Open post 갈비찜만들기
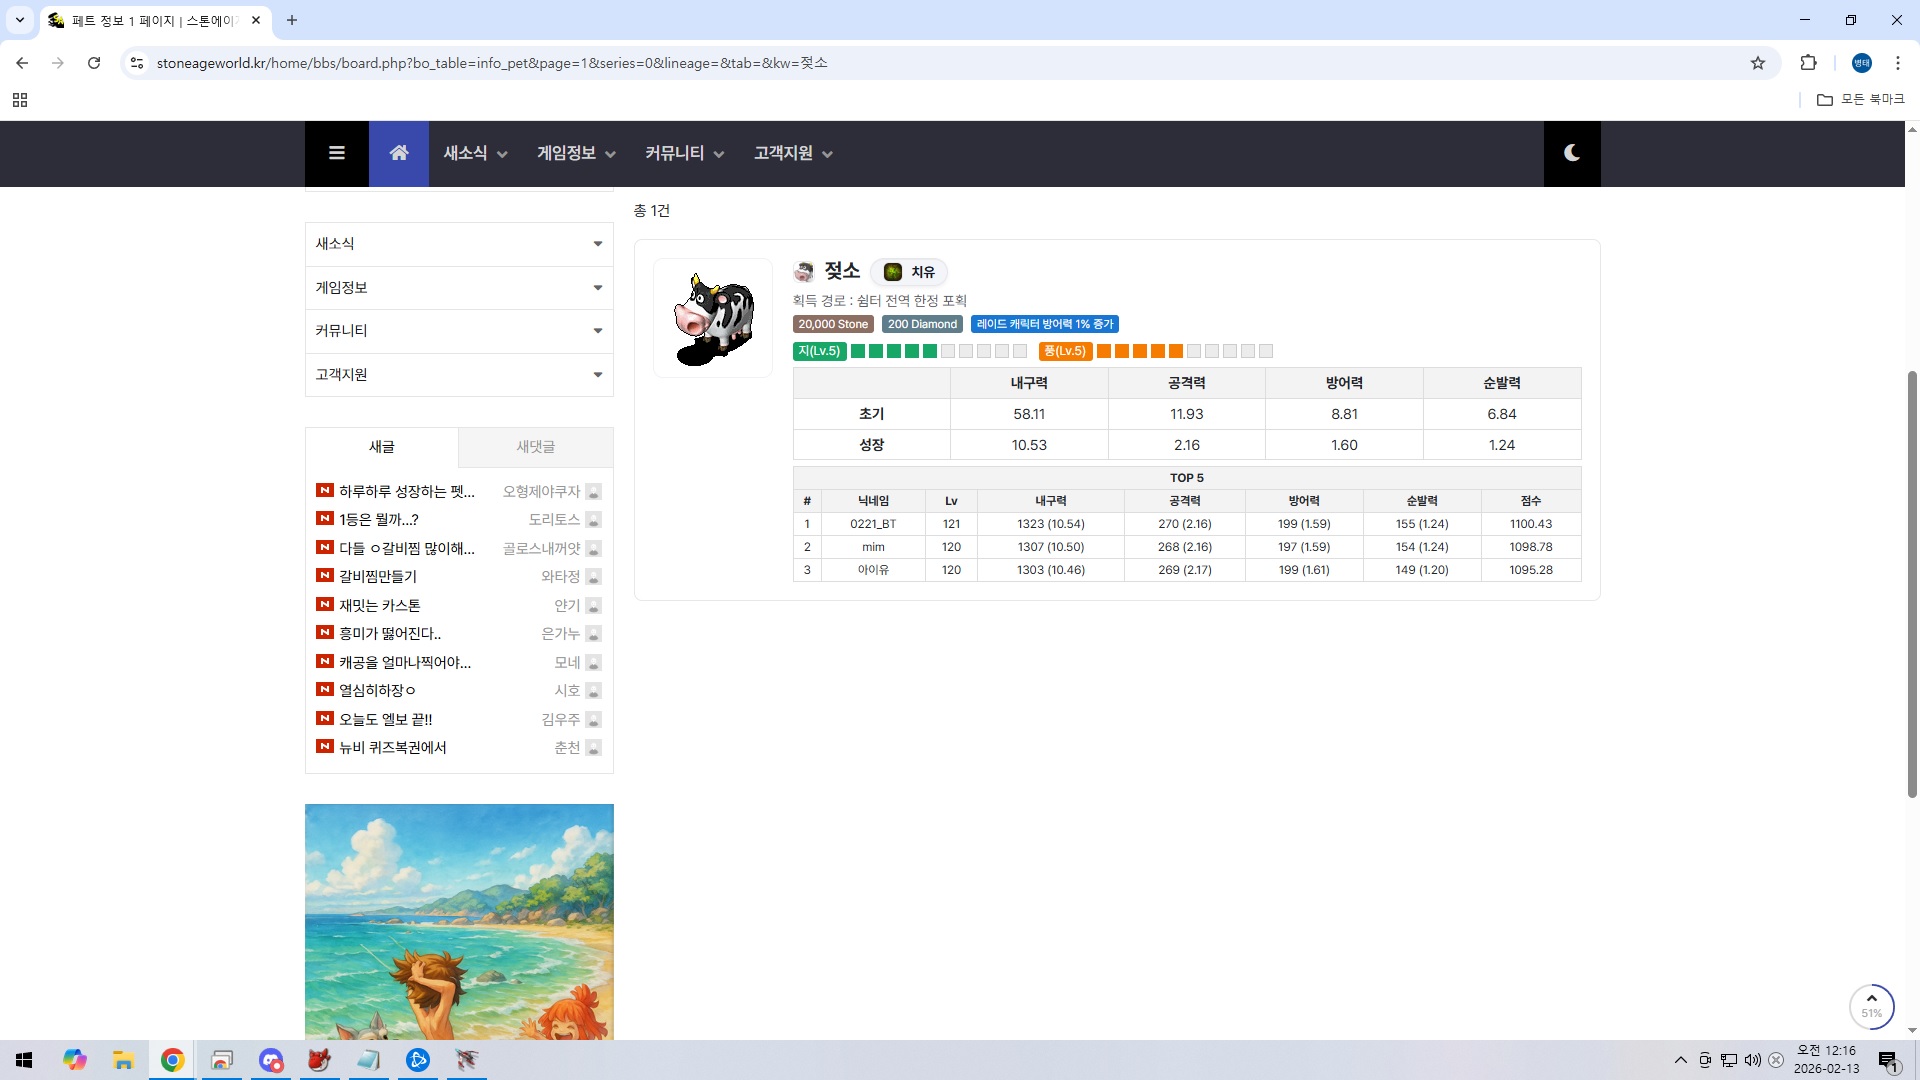Viewport: 1920px width, 1080px height. point(378,576)
